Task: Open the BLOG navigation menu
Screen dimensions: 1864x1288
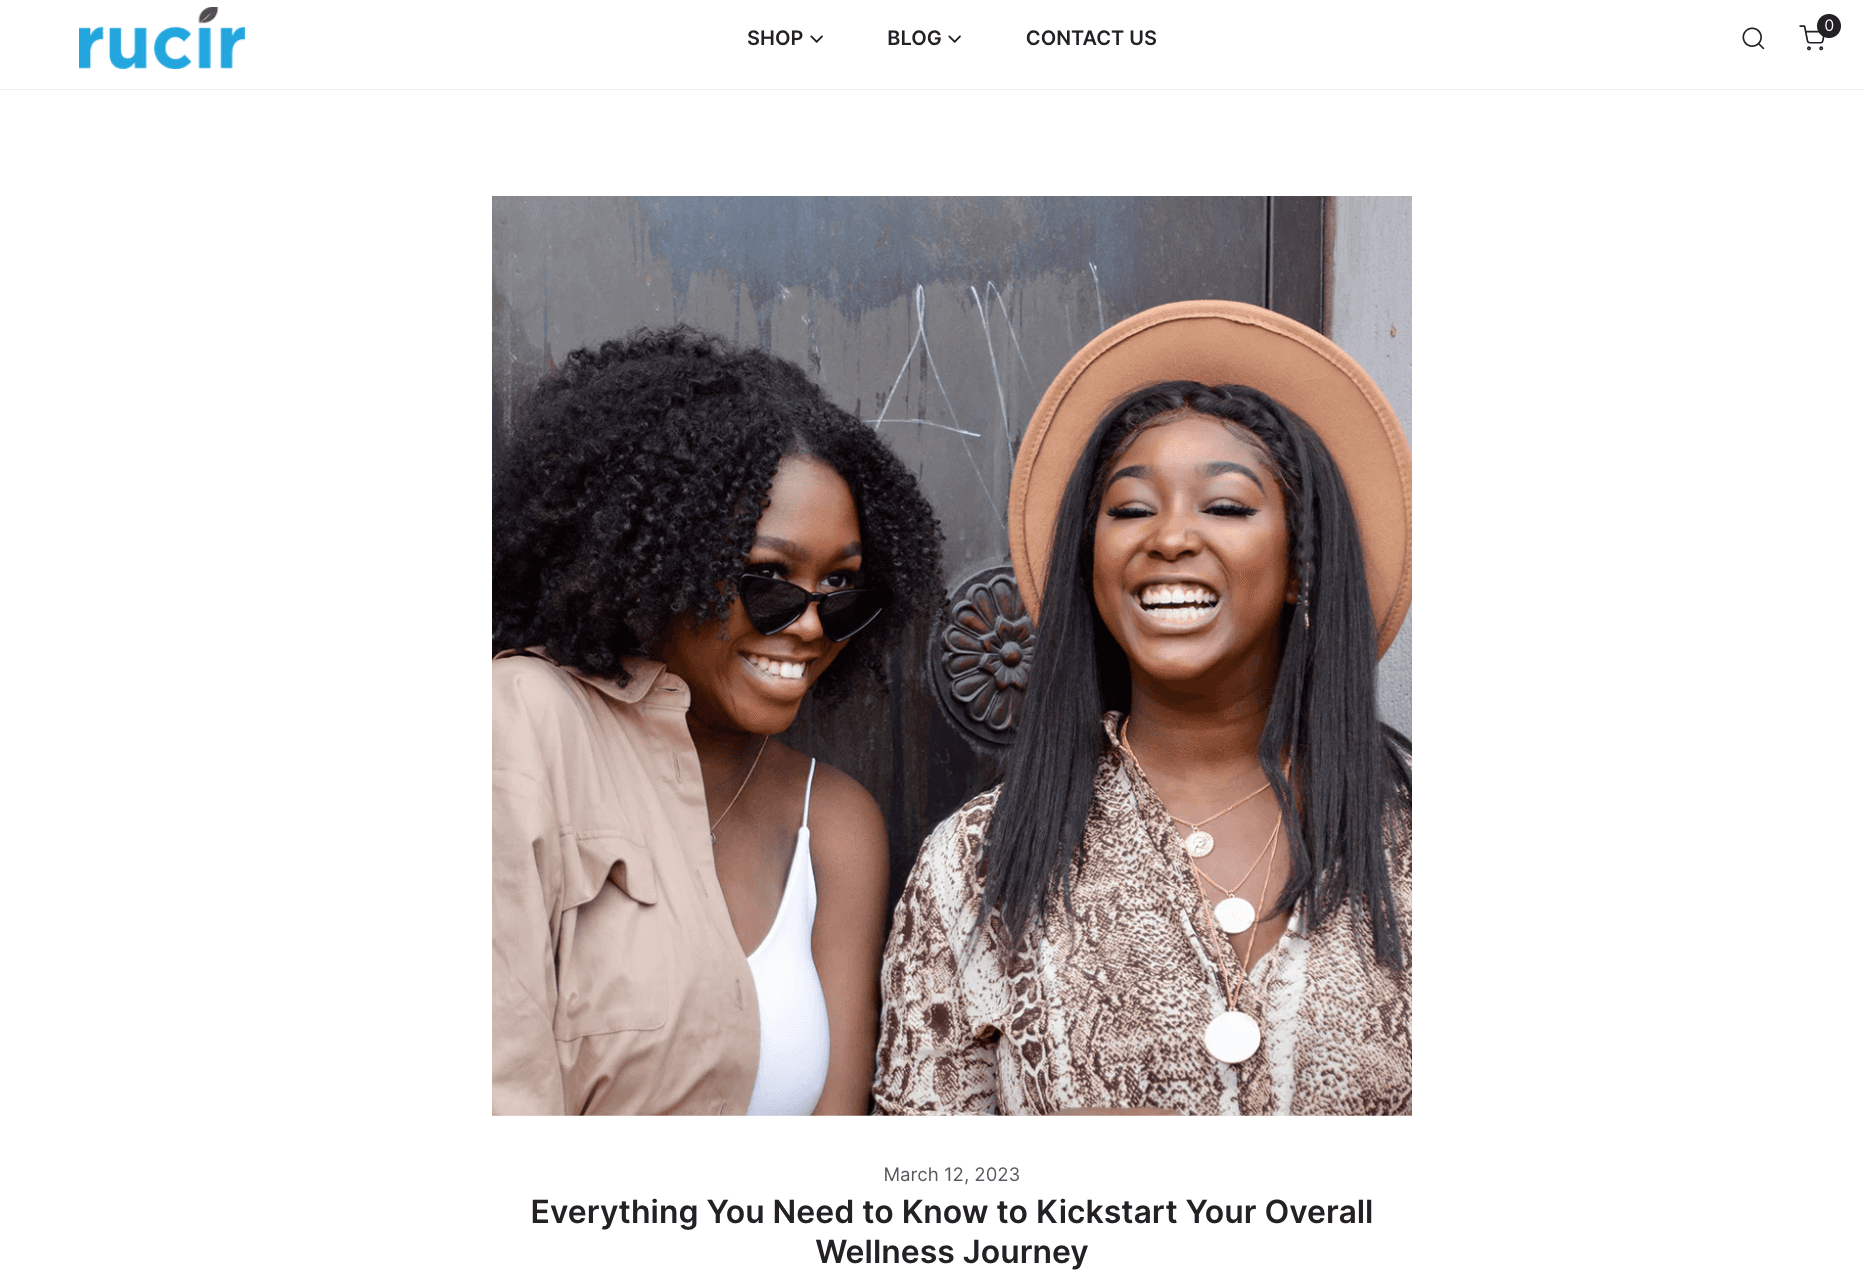Action: point(924,38)
